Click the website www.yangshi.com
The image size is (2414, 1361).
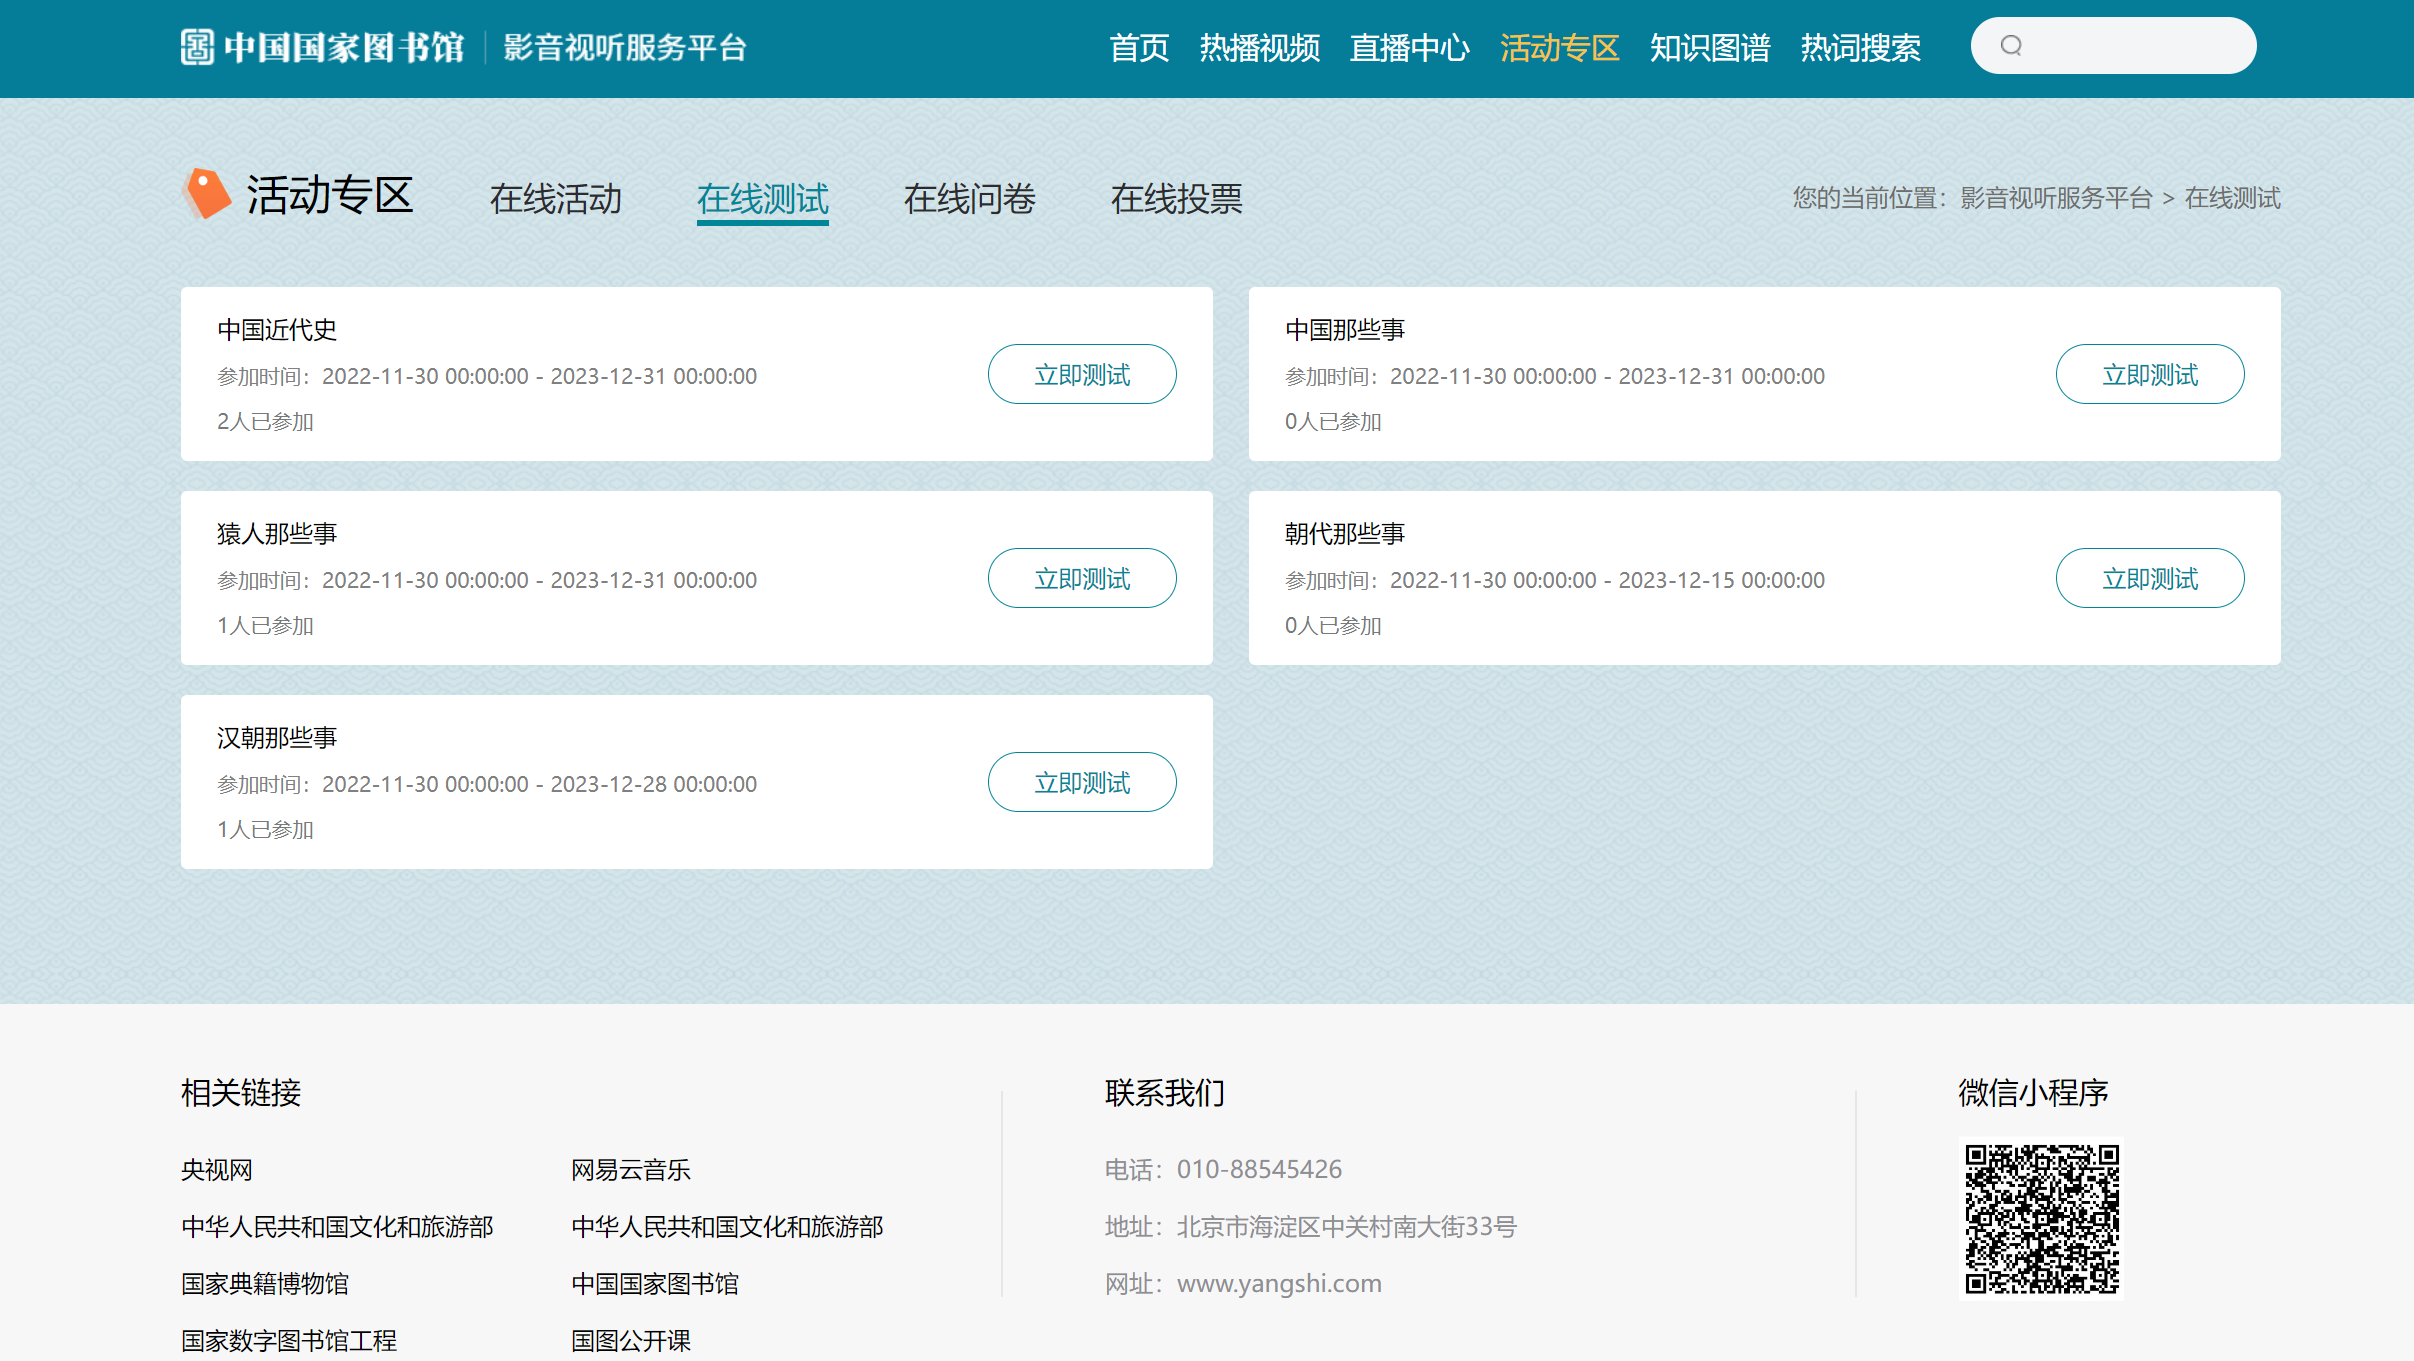point(1279,1284)
